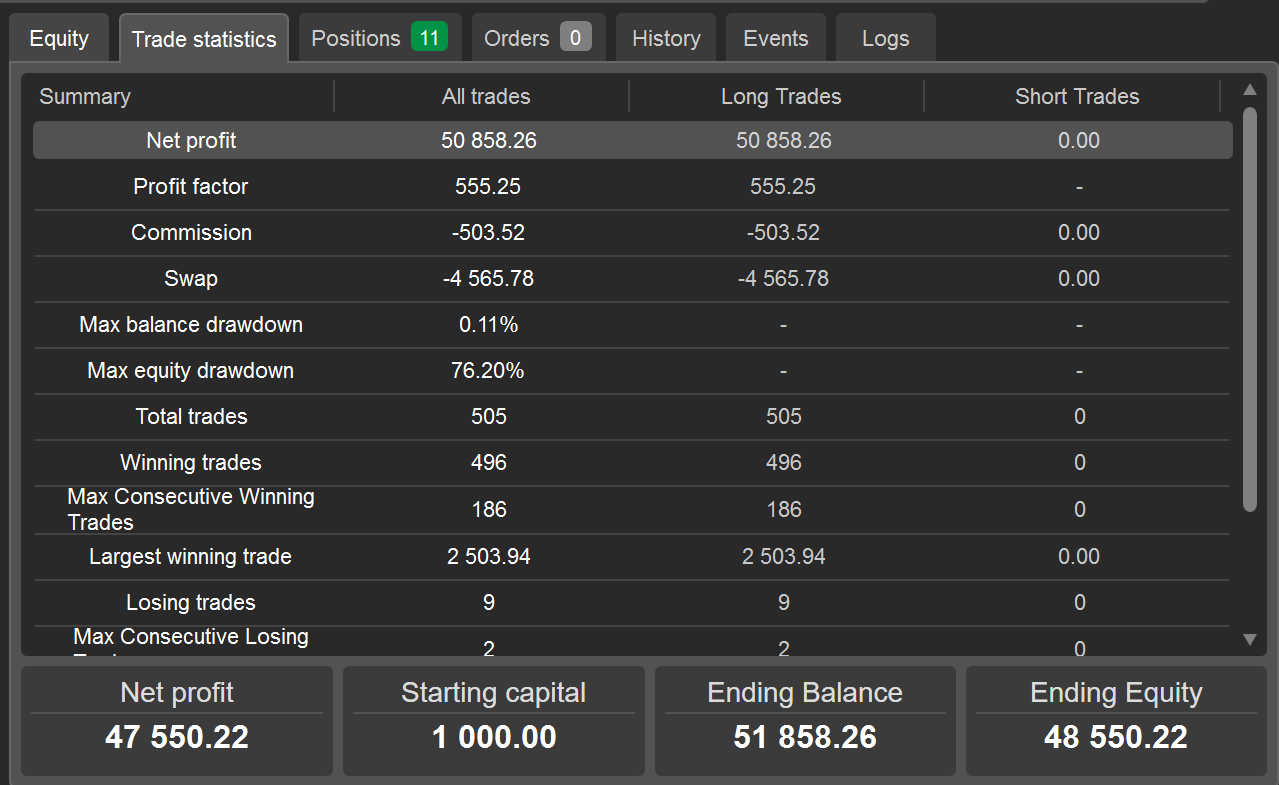Click the Short Trades column header
Viewport: 1279px width, 785px height.
coord(1077,97)
